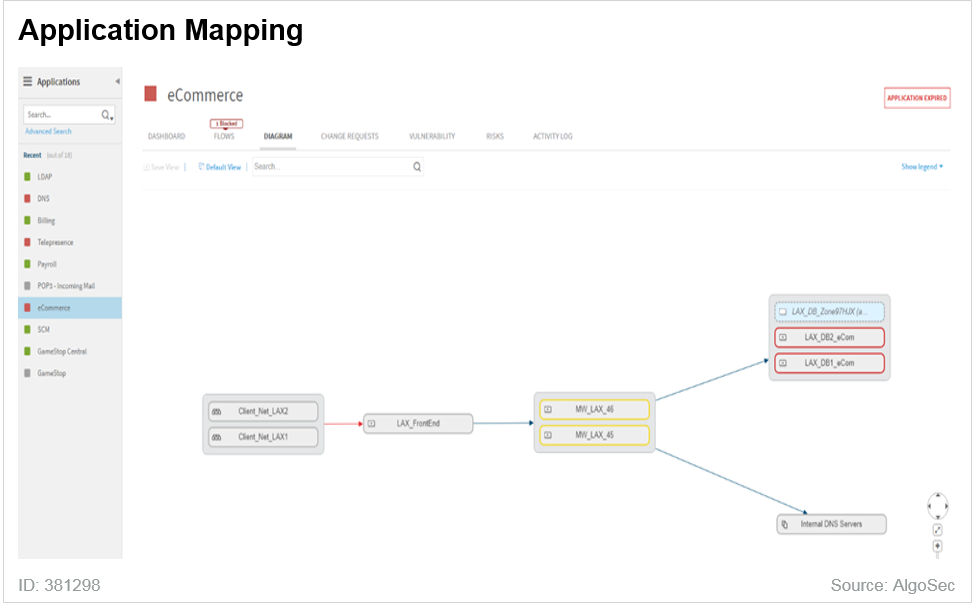Image resolution: width=972 pixels, height=605 pixels.
Task: Open the Risks tab
Action: click(495, 136)
